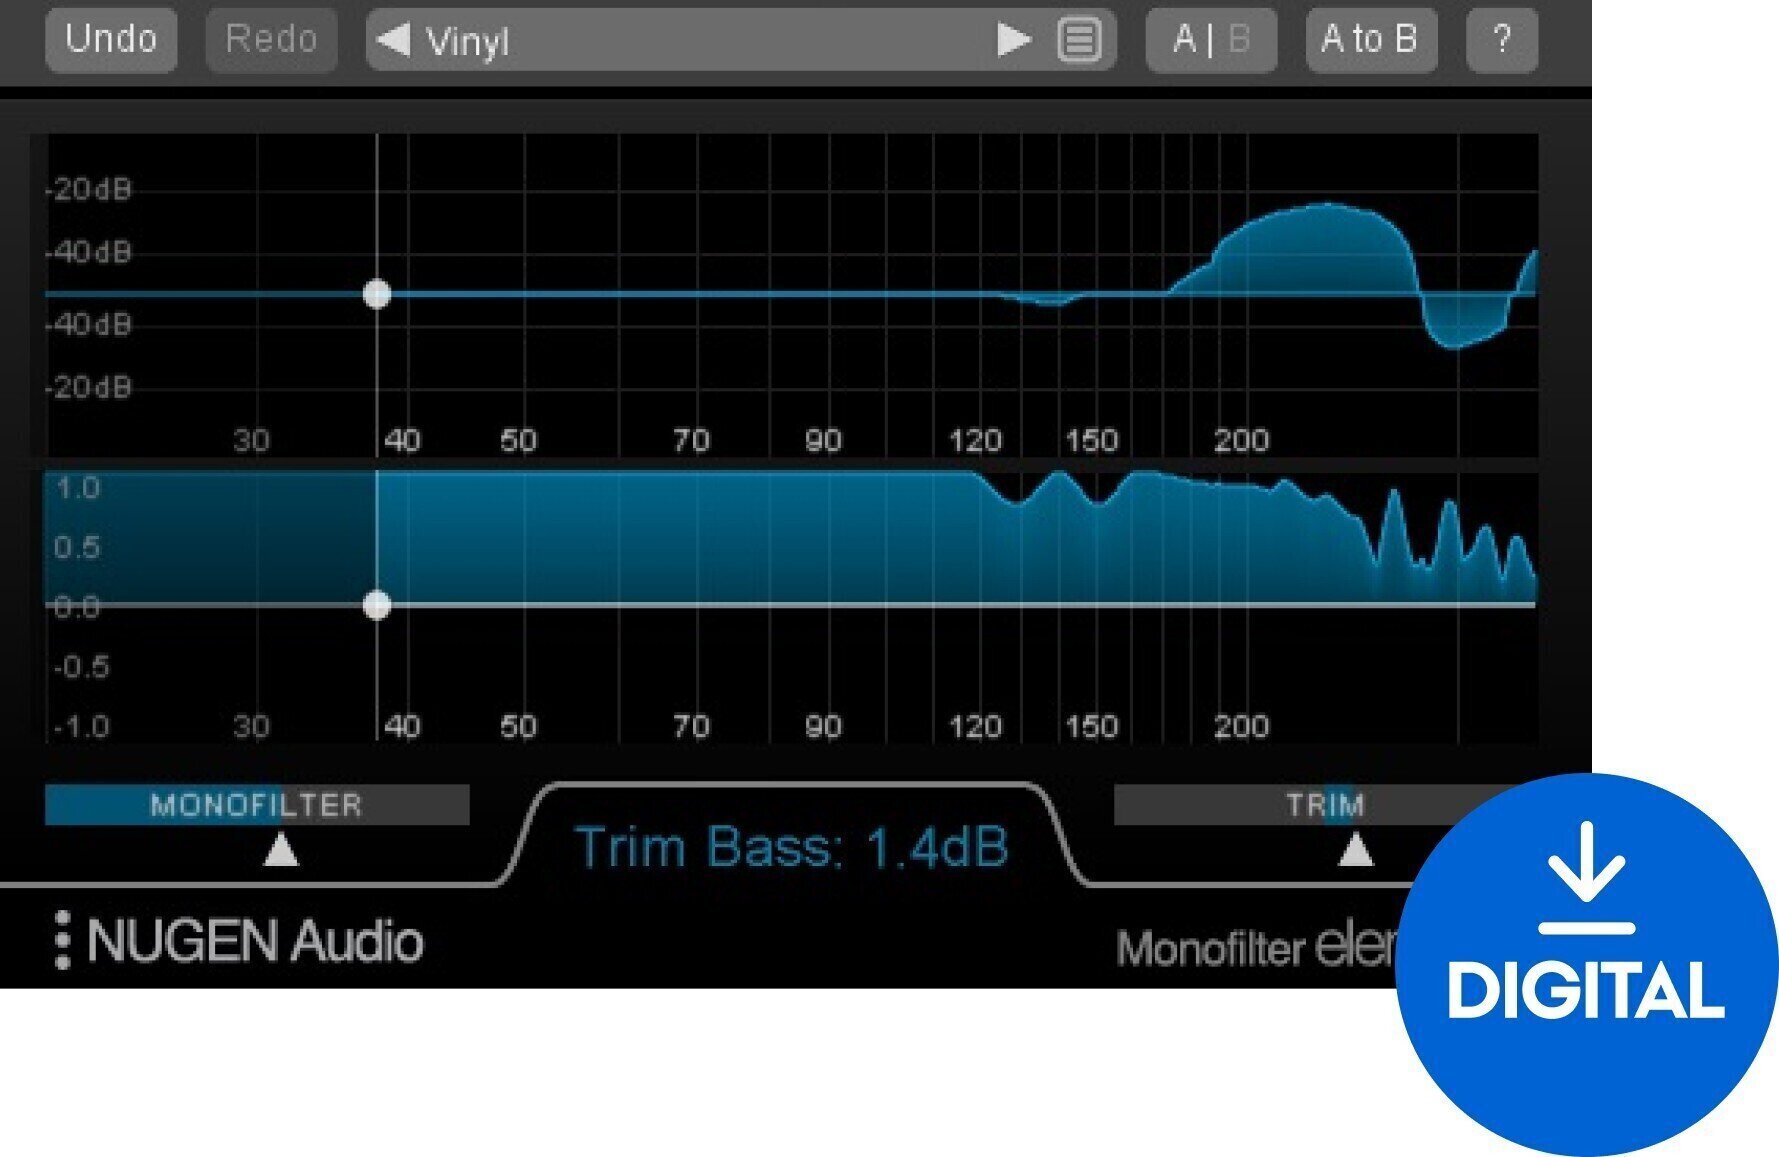Click the Undo button
Viewport: 1779px width, 1157px height.
pyautogui.click(x=110, y=41)
